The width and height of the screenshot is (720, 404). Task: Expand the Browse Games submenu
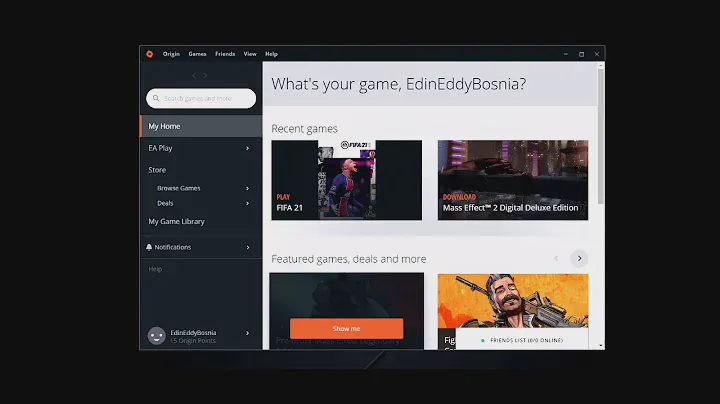click(x=247, y=188)
